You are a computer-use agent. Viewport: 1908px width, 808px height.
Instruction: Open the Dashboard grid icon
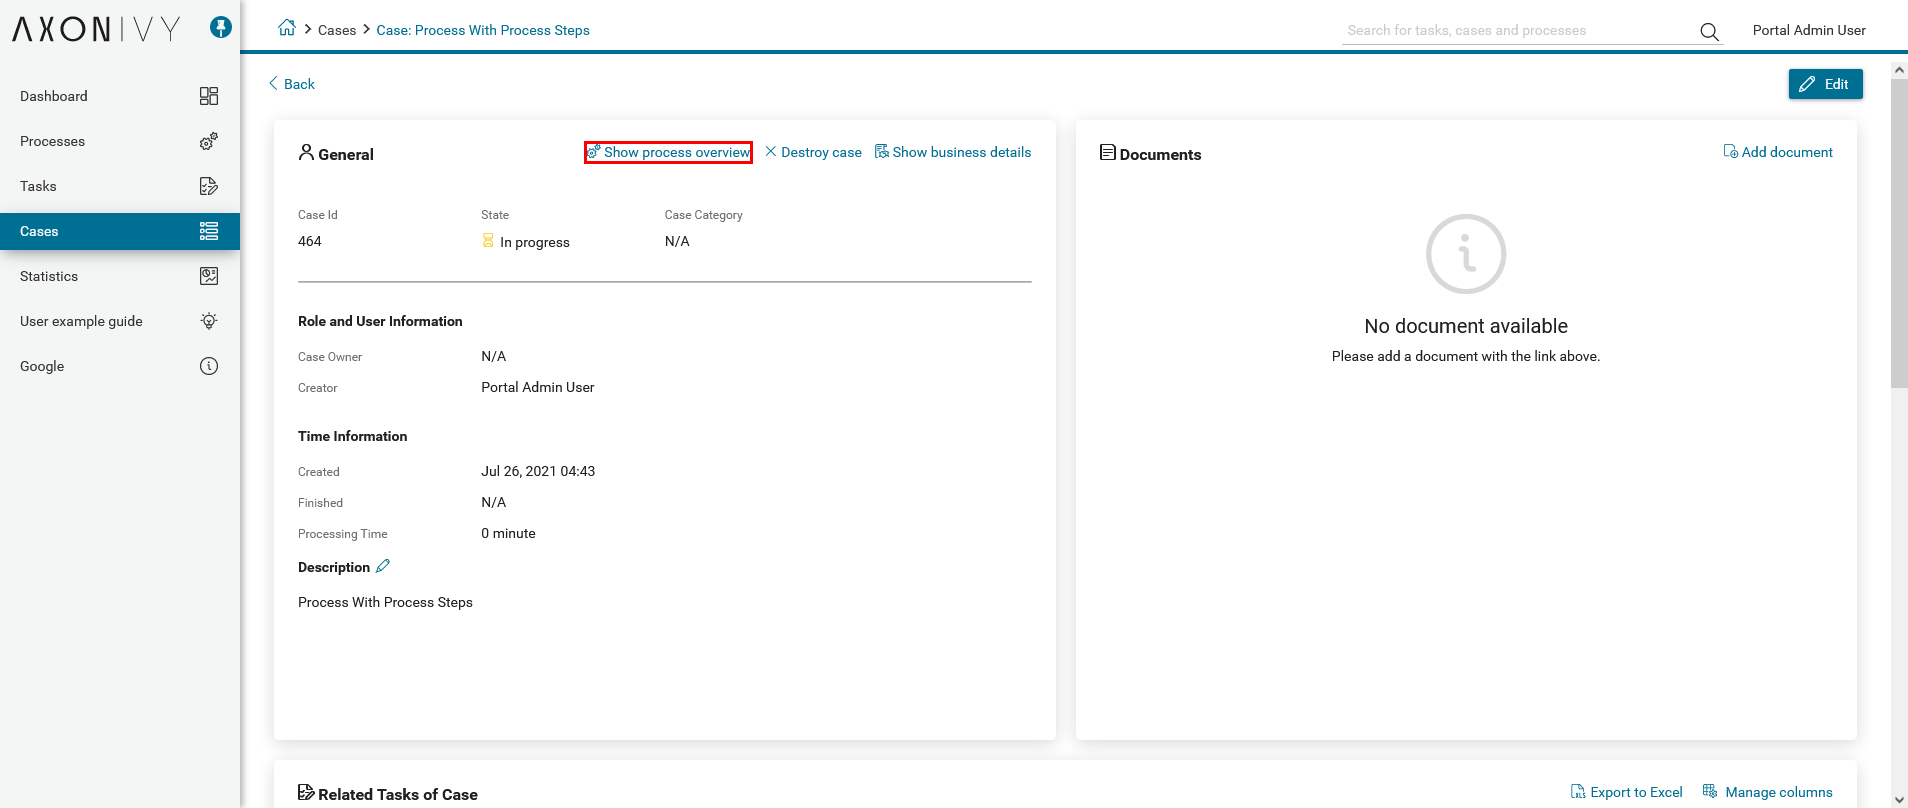[209, 96]
